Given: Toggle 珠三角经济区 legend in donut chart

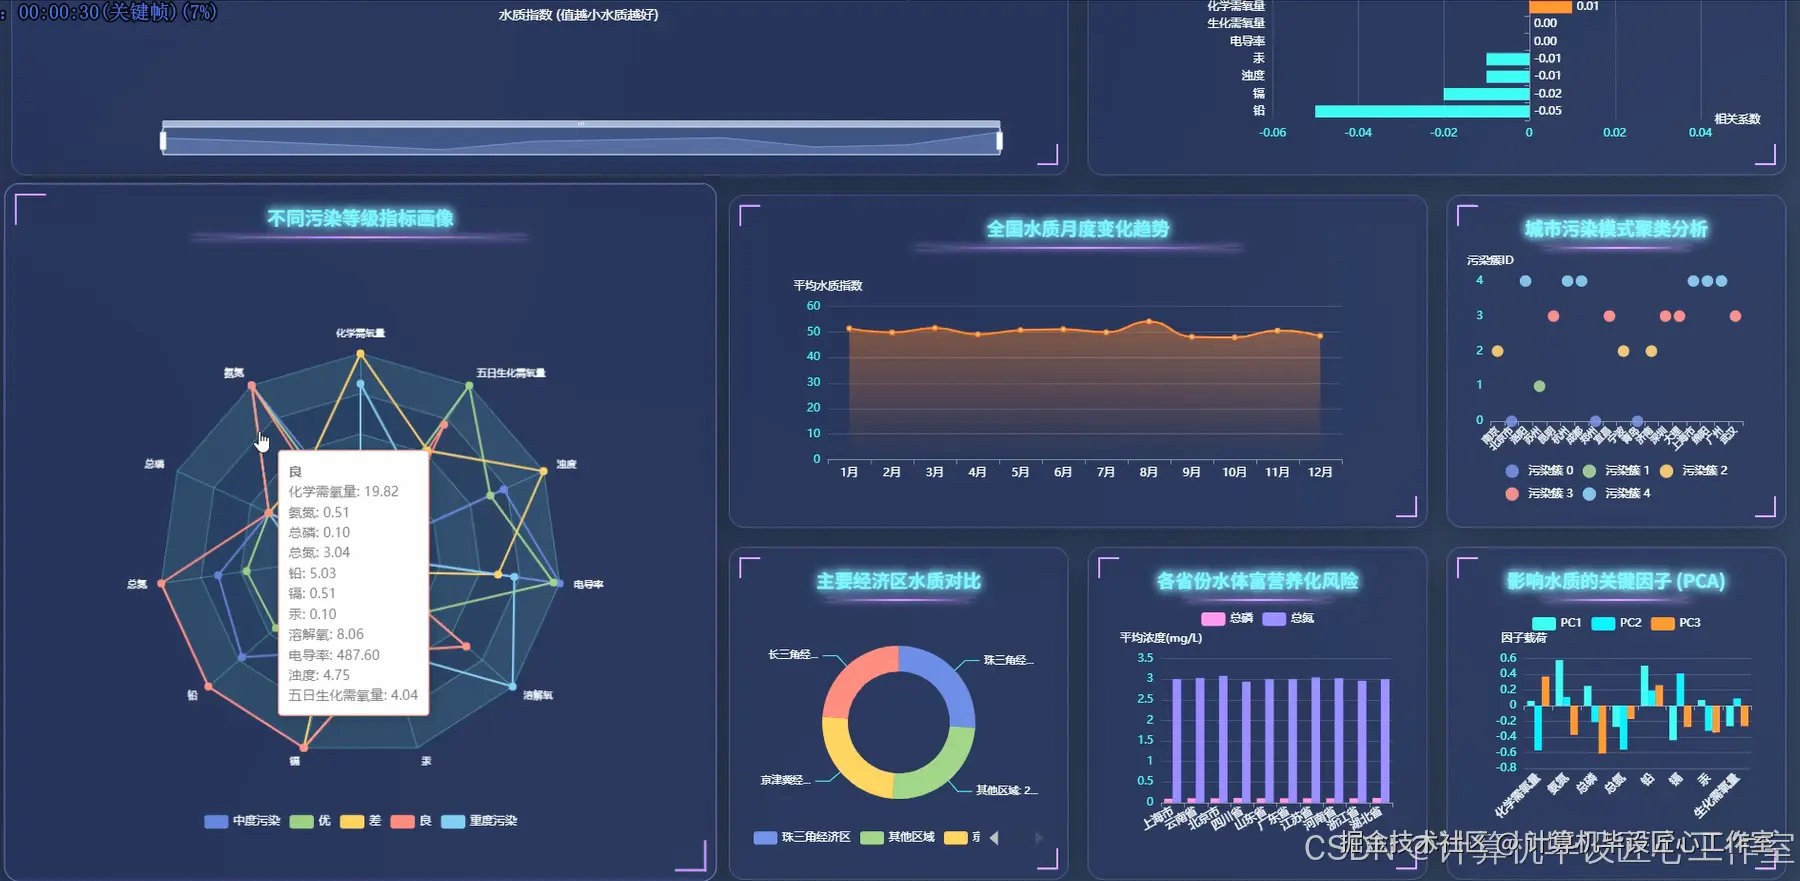Looking at the screenshot, I should coord(802,837).
